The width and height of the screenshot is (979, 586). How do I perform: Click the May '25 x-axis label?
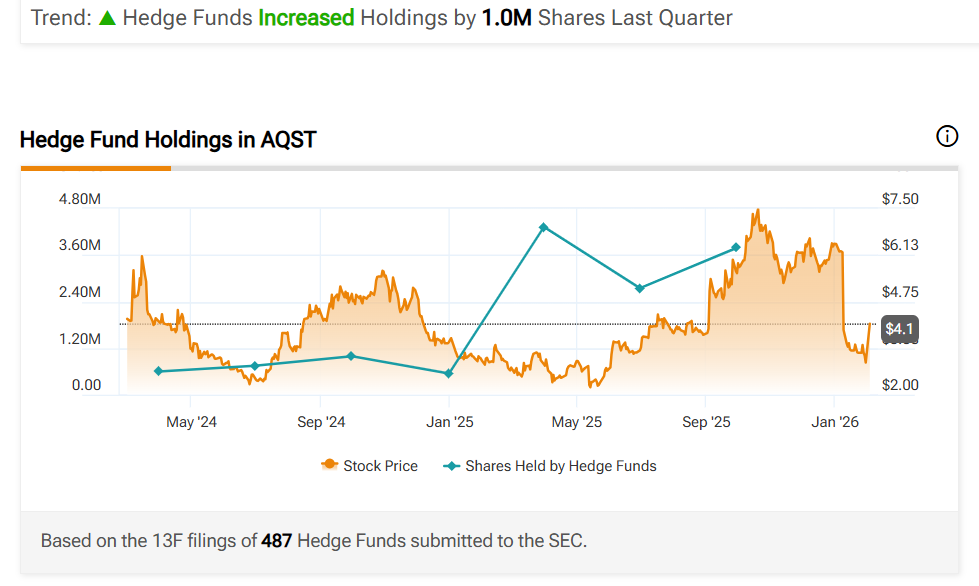tap(578, 422)
